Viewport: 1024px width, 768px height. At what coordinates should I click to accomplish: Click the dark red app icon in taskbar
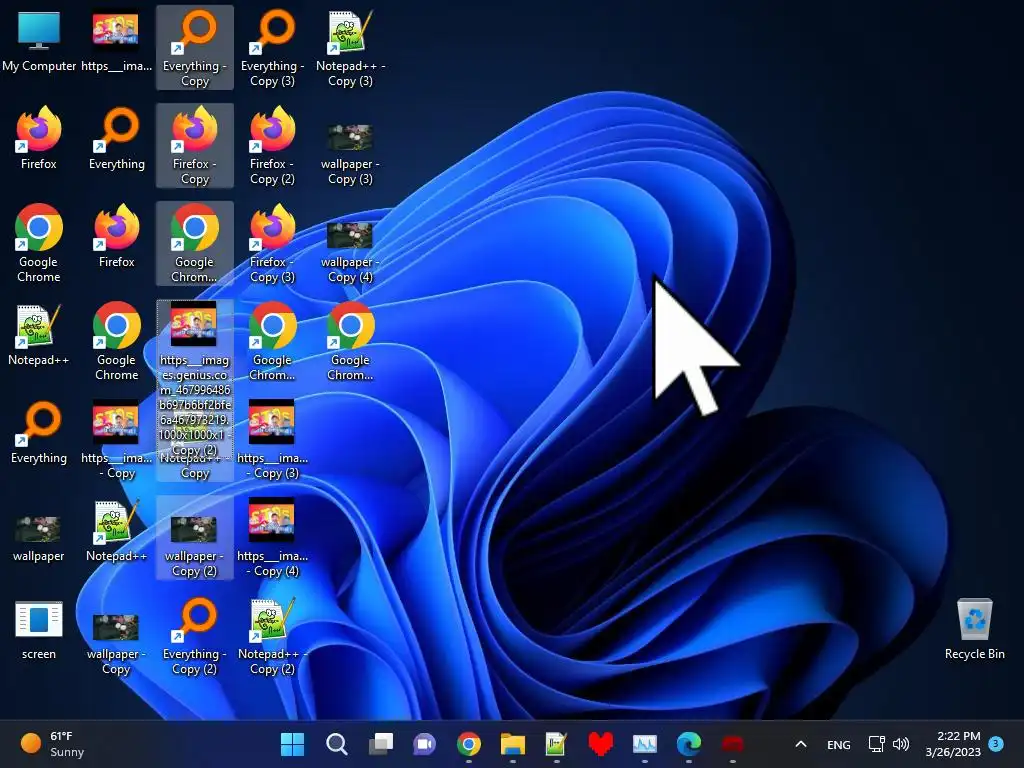(733, 744)
